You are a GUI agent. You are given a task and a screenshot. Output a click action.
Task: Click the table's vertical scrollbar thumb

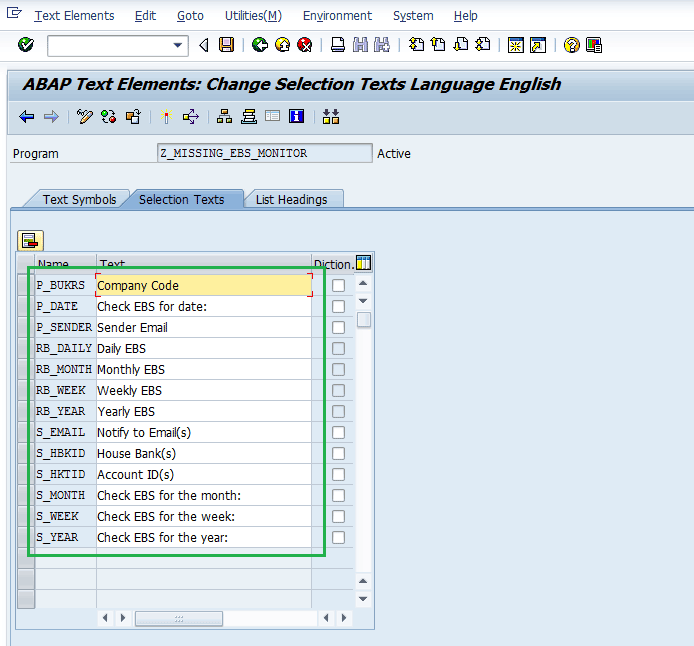point(363,319)
